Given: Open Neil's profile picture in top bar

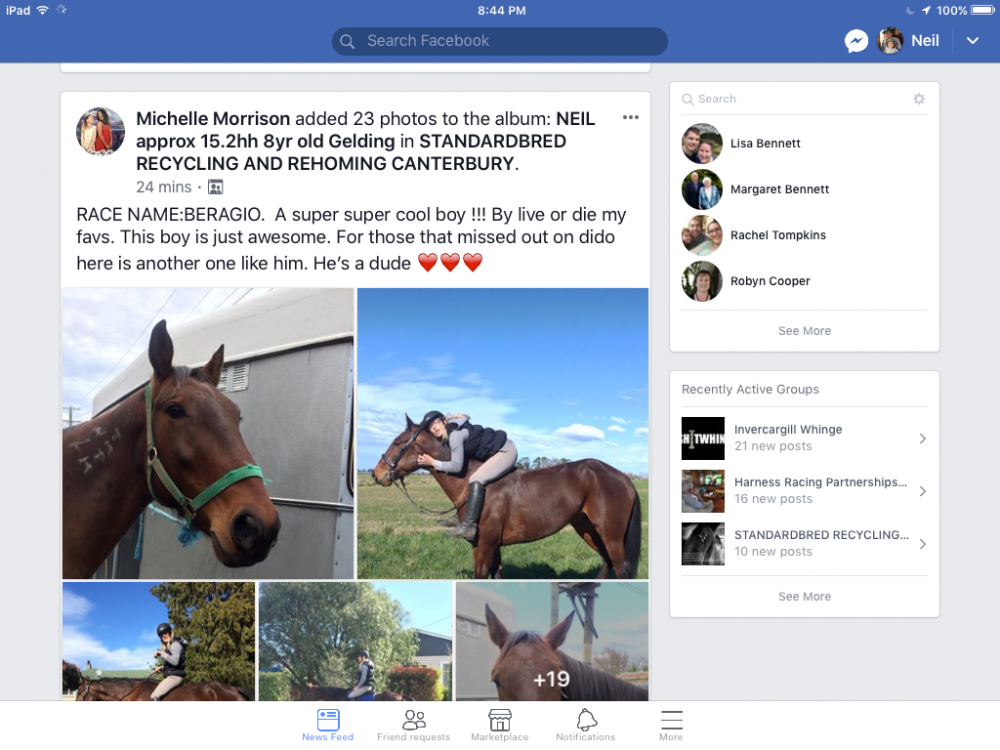Looking at the screenshot, I should coord(890,41).
